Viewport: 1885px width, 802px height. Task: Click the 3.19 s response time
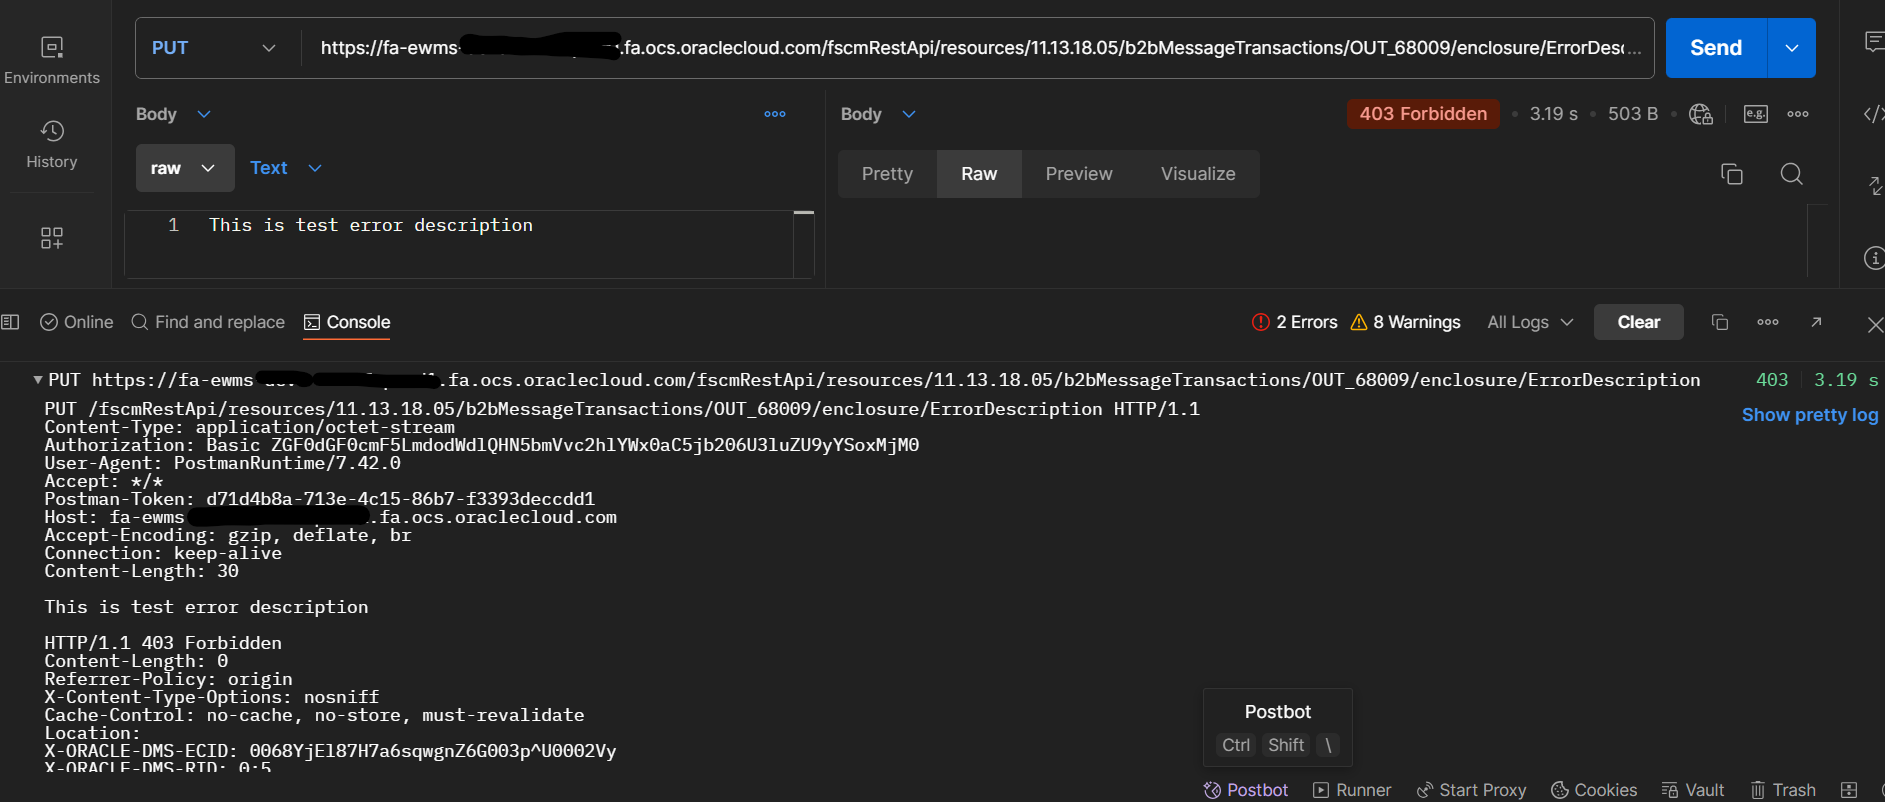click(1553, 114)
